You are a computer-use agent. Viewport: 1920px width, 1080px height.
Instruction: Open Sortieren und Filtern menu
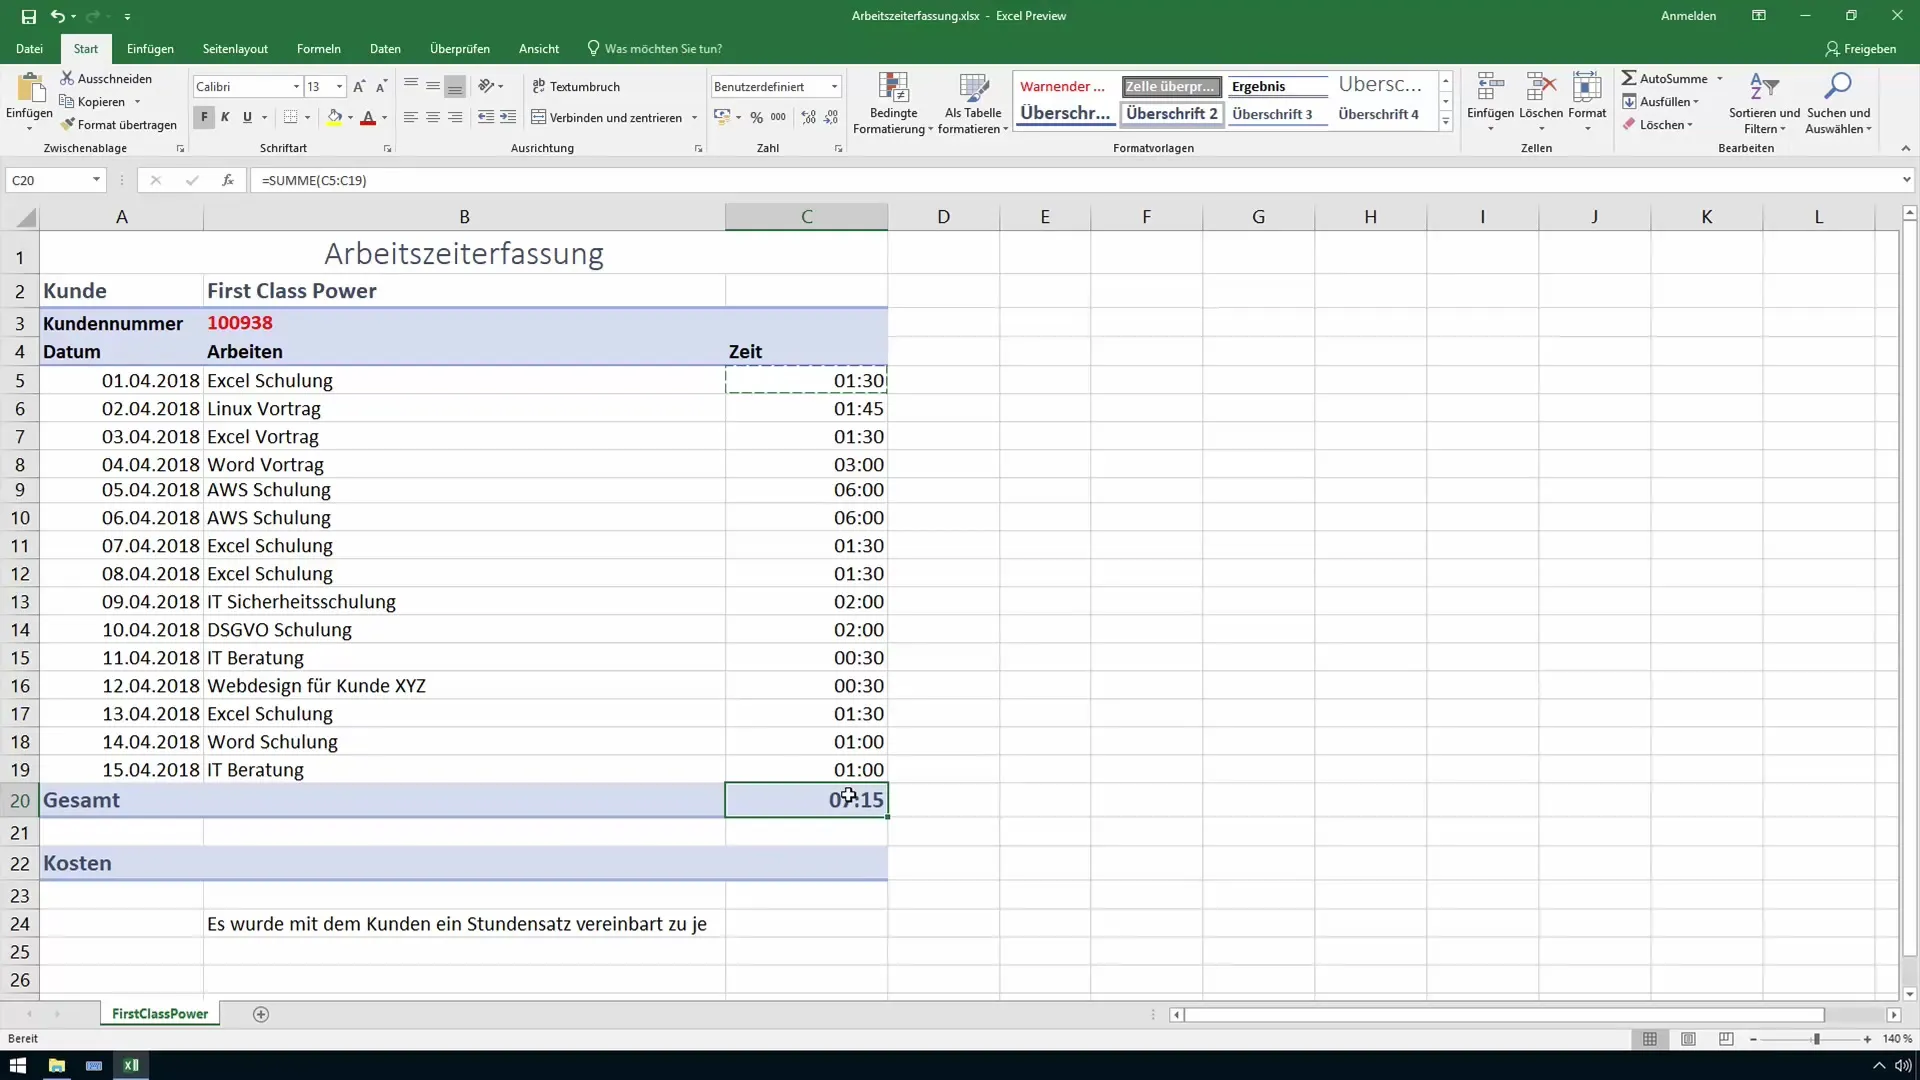coord(1764,103)
